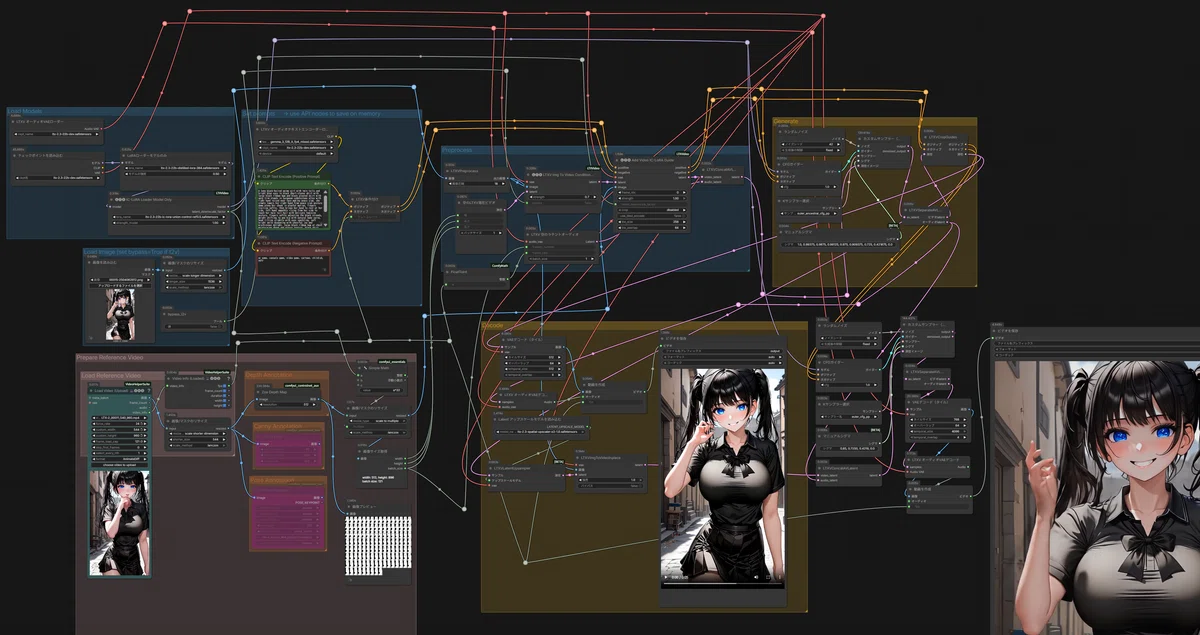Screen dimensions: 1200x635
Task: Increment noise seed 42 with right arrow
Action: tap(836, 144)
